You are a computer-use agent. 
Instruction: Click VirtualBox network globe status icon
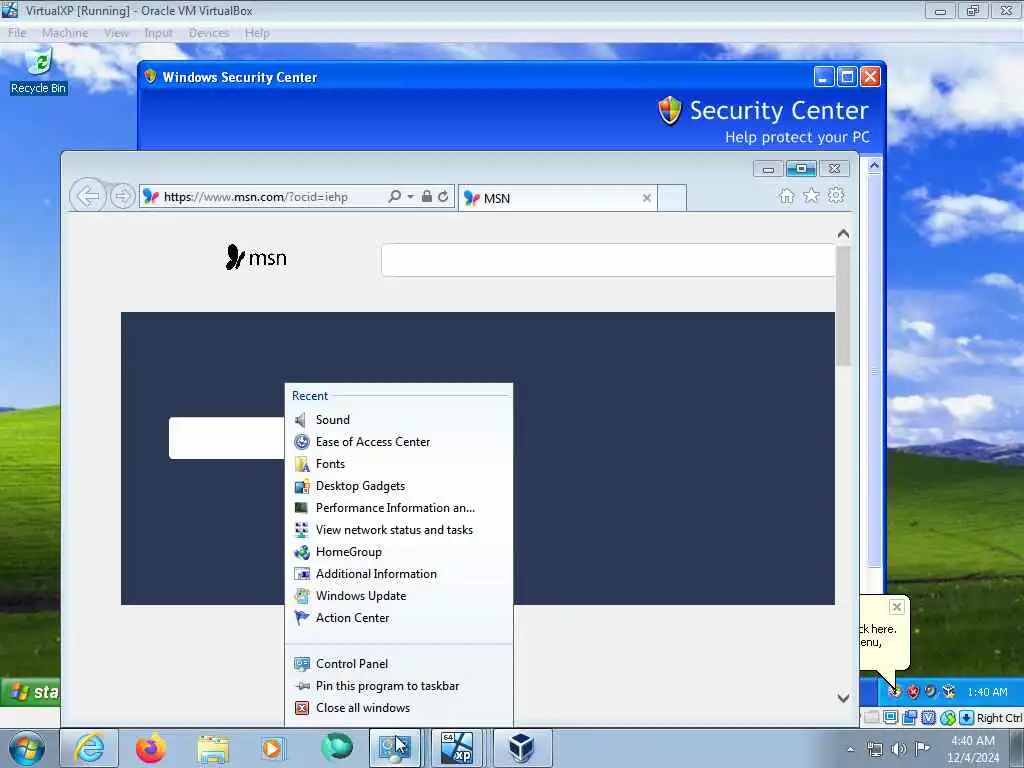point(948,718)
